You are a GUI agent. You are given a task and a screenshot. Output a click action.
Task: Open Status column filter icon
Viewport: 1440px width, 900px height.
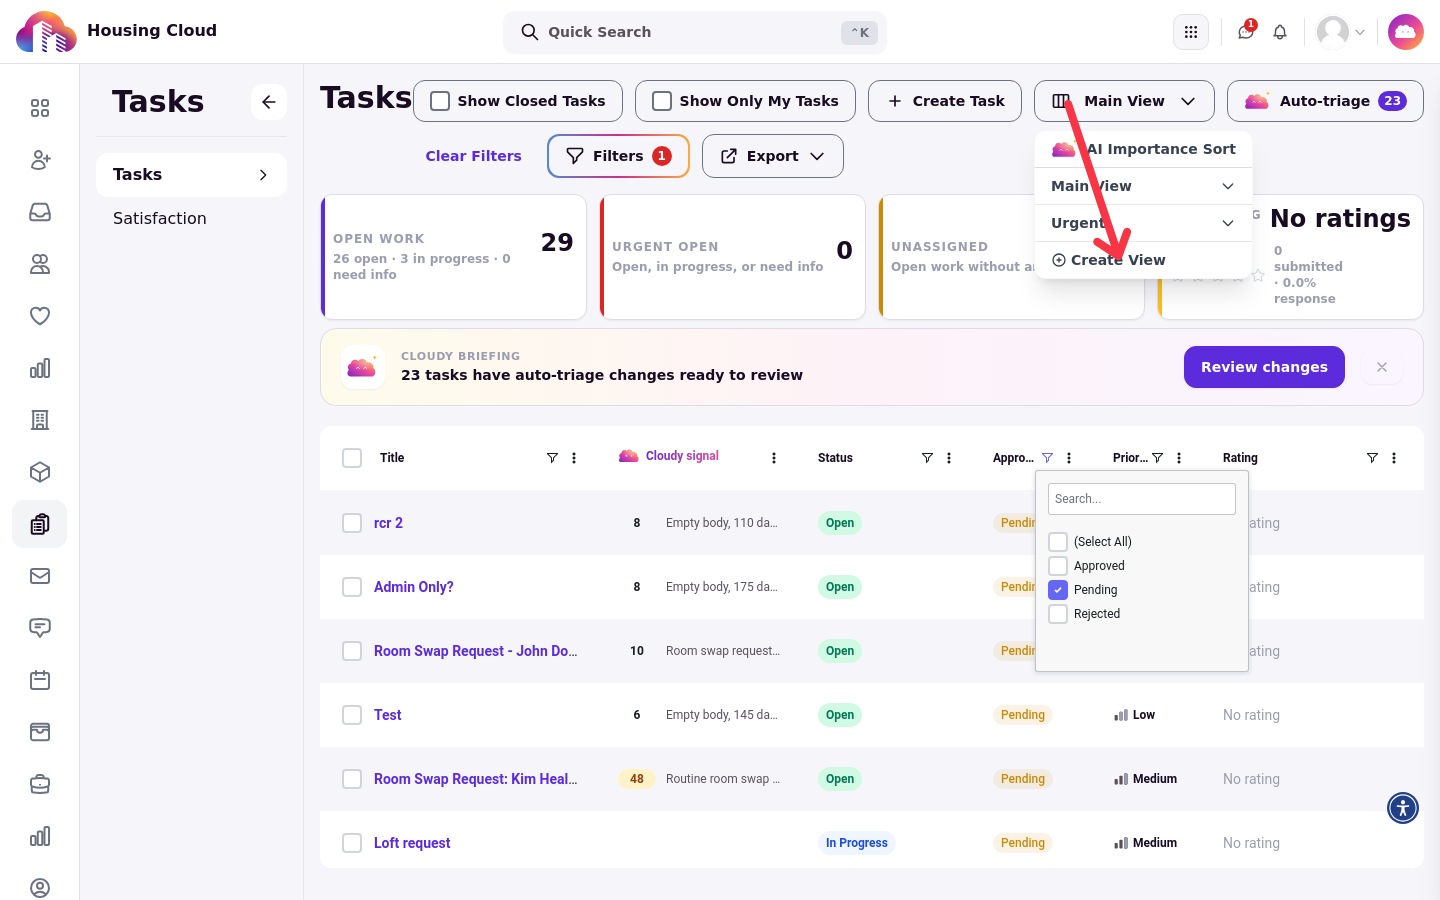point(927,458)
